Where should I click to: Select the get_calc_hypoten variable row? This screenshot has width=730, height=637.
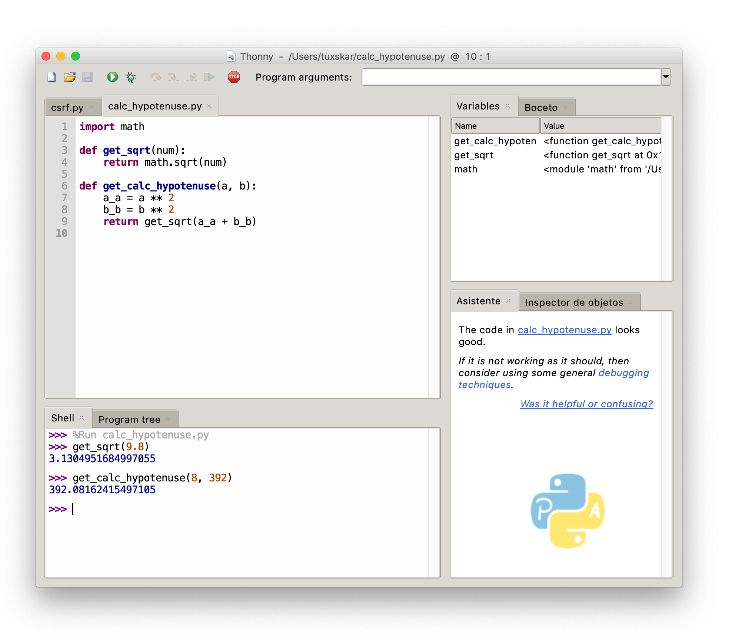click(x=556, y=141)
